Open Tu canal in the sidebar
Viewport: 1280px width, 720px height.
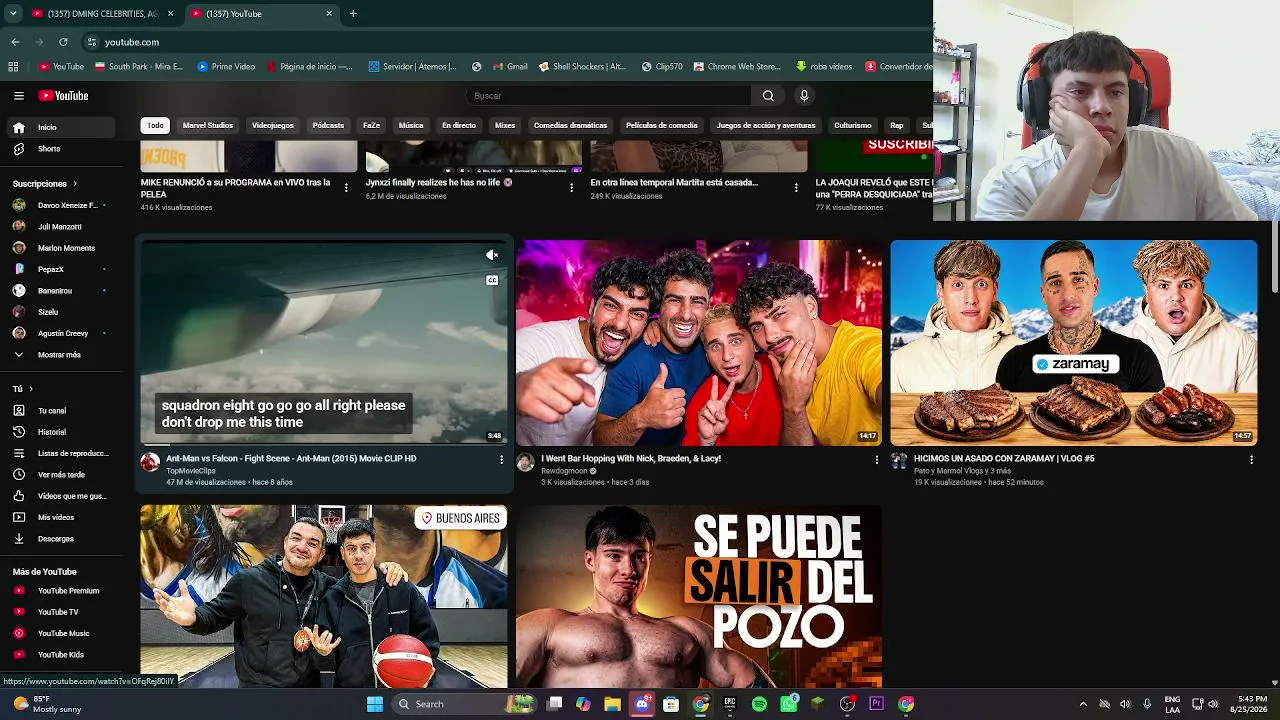pos(60,411)
